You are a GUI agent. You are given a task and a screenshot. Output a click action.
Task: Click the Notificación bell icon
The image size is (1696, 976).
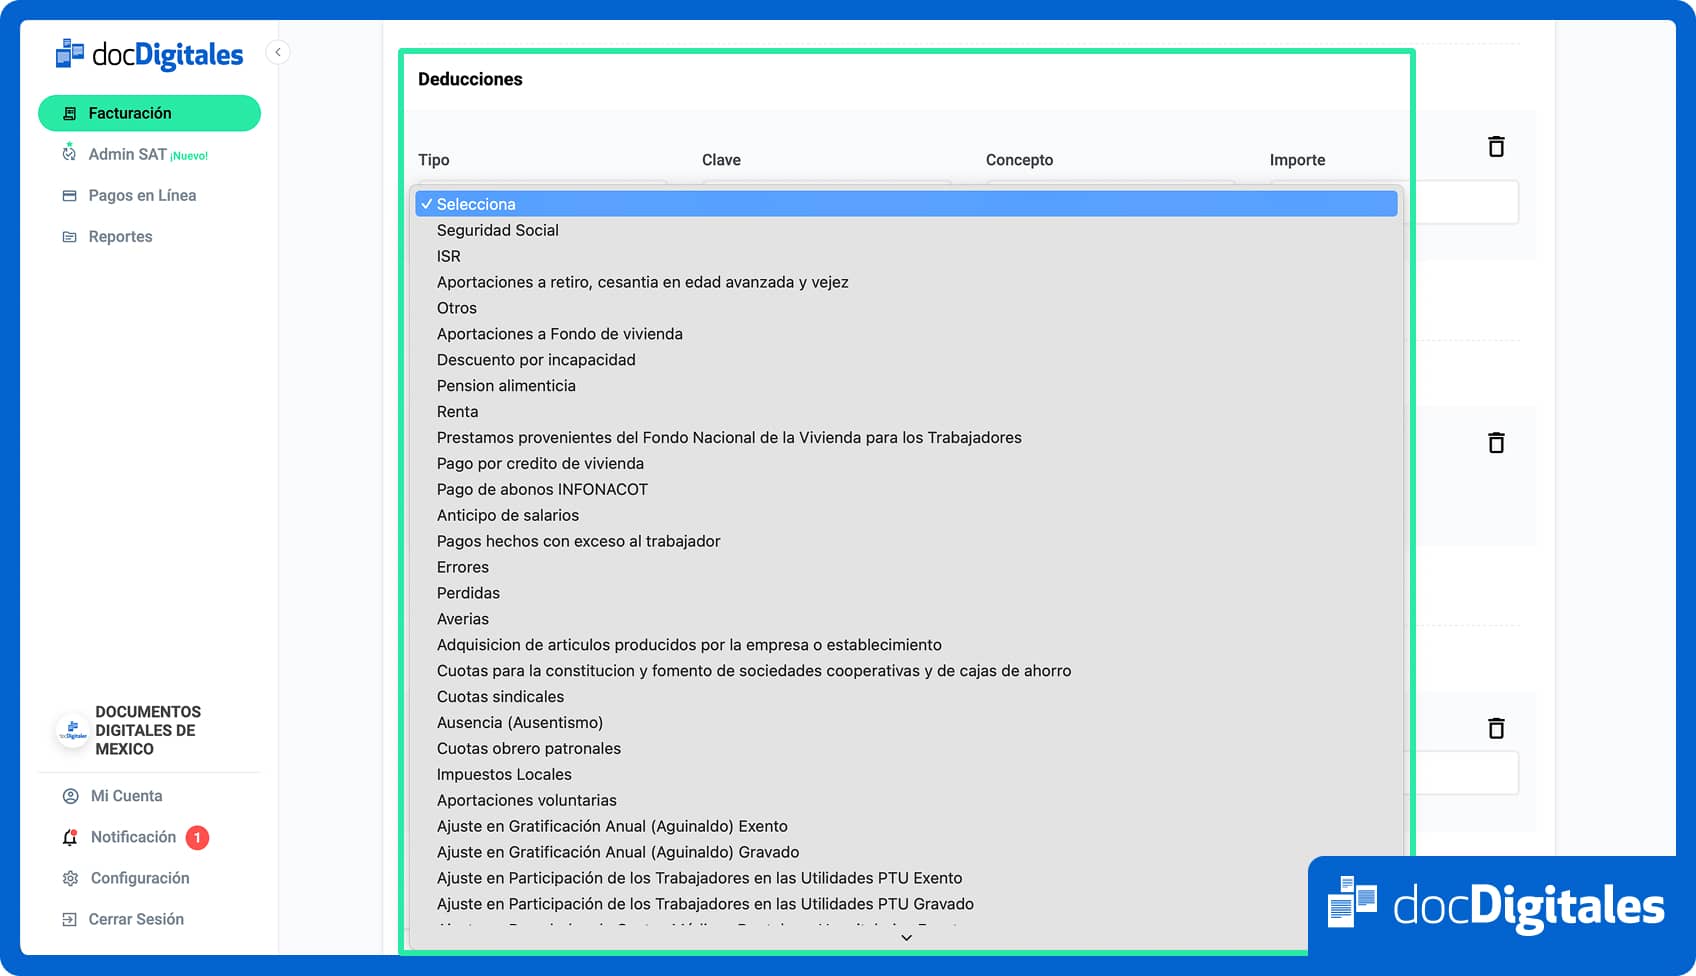coord(70,838)
